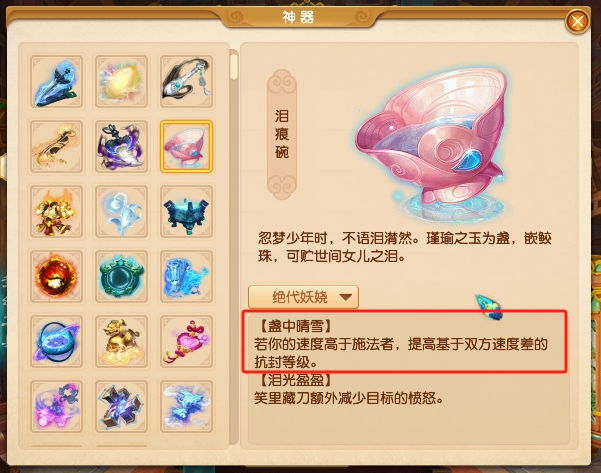This screenshot has width=601, height=473.
Task: Pick the highlighted pink bowl artifact
Action: (186, 146)
